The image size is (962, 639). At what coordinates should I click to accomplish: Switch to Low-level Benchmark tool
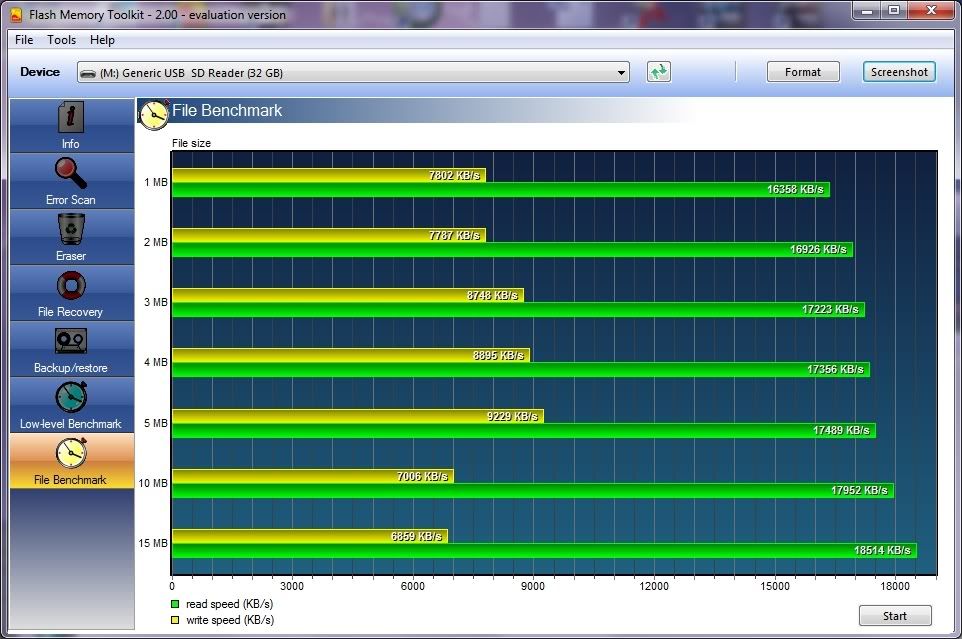pos(70,398)
